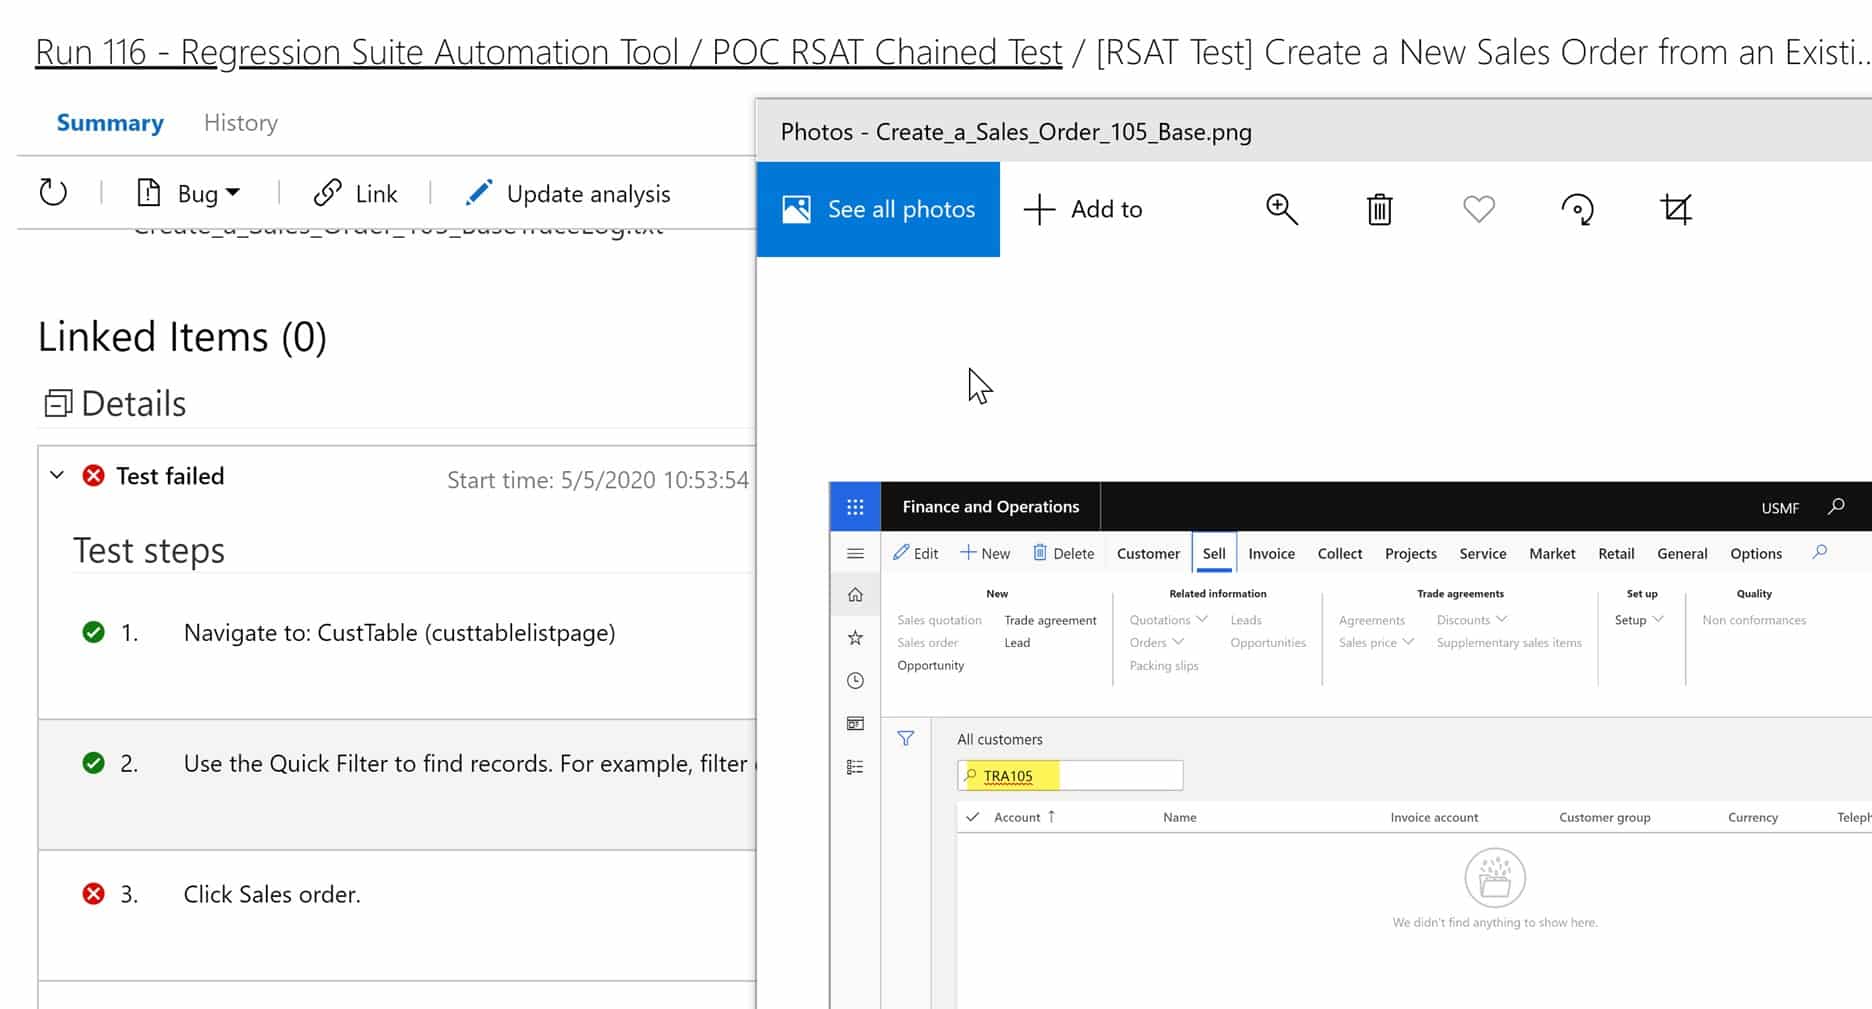Click Lead under the New group

coord(1017,643)
